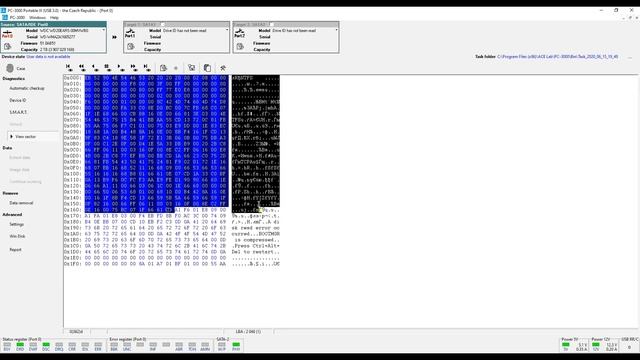The image size is (640, 360).
Task: Click the Port 1 target connector icon
Action: [130, 34]
